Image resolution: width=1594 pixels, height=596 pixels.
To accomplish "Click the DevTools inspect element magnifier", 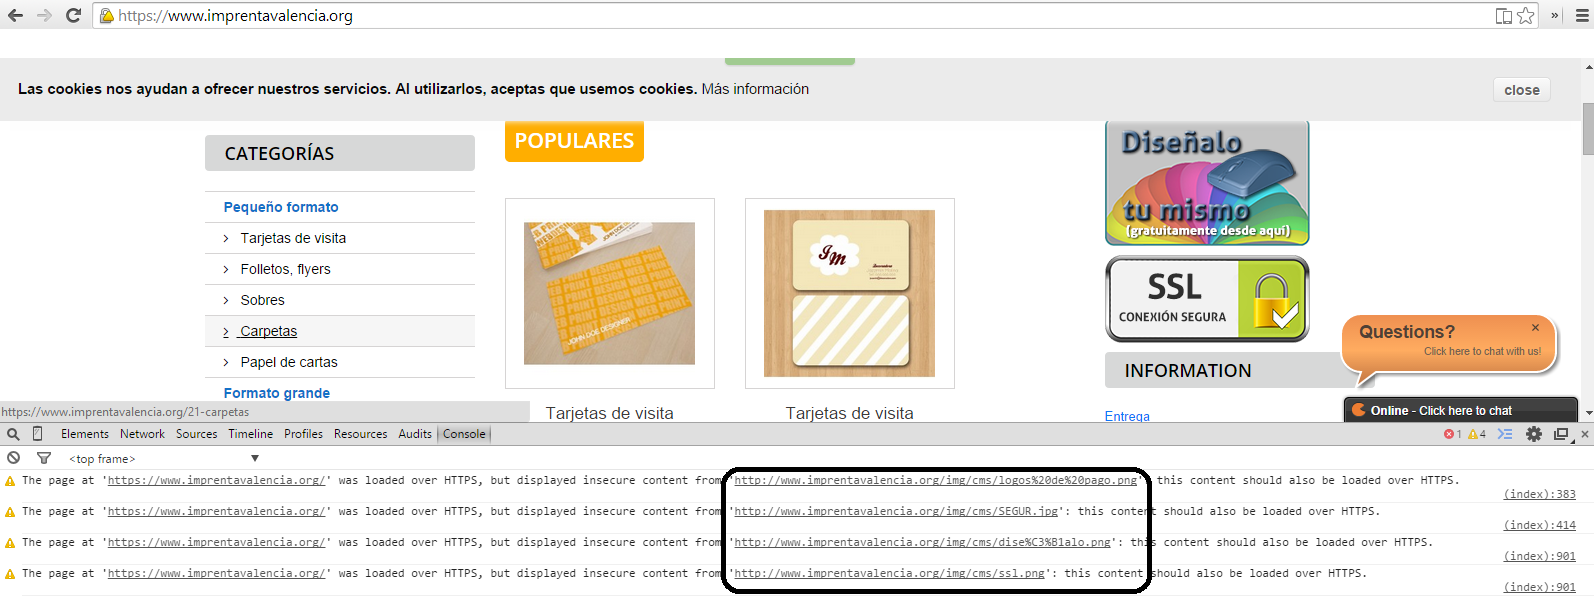I will coord(13,434).
